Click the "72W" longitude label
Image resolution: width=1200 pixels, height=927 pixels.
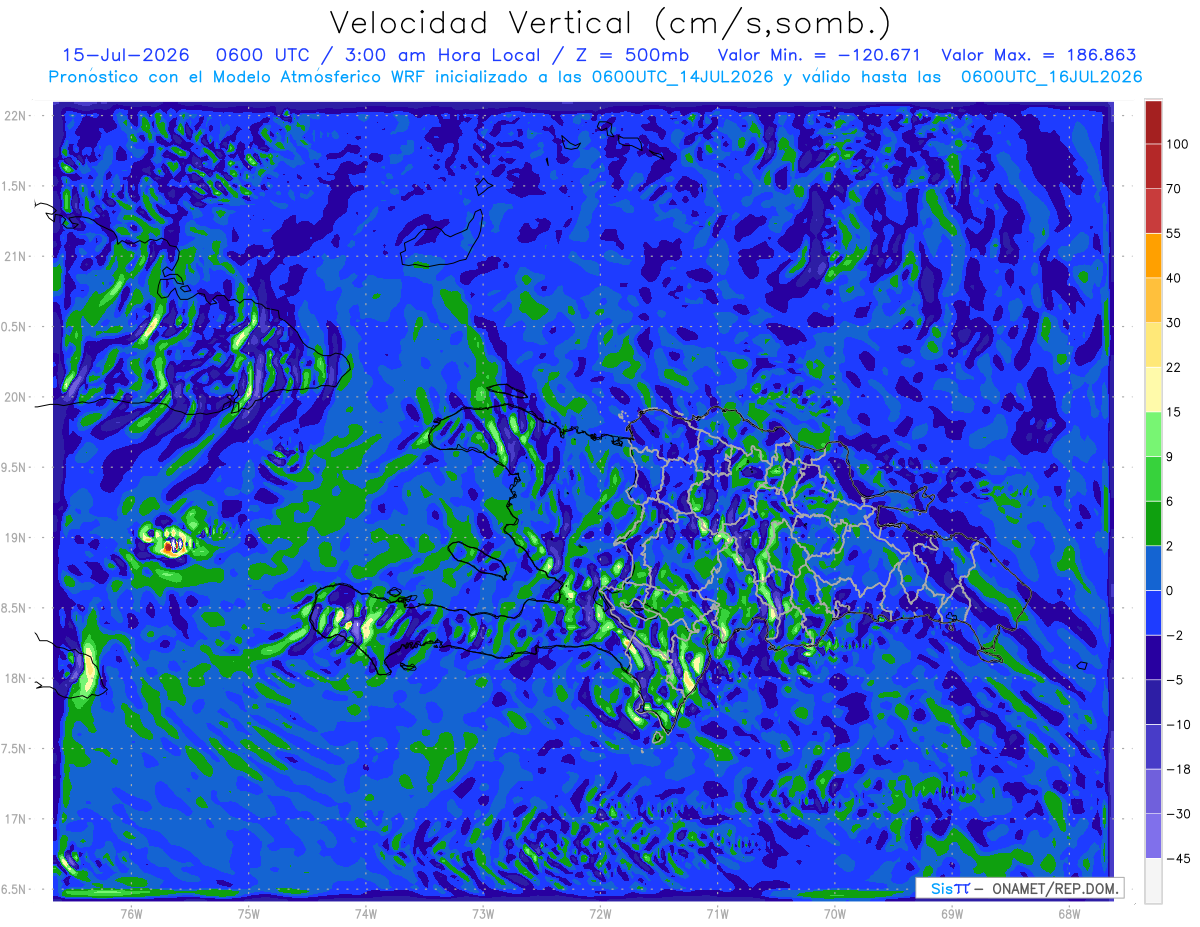click(x=600, y=913)
